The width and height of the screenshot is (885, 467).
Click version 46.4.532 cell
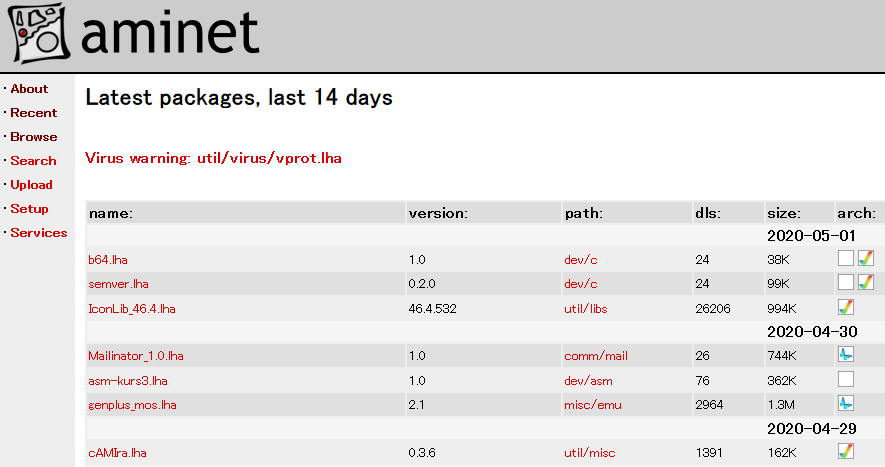coord(433,309)
